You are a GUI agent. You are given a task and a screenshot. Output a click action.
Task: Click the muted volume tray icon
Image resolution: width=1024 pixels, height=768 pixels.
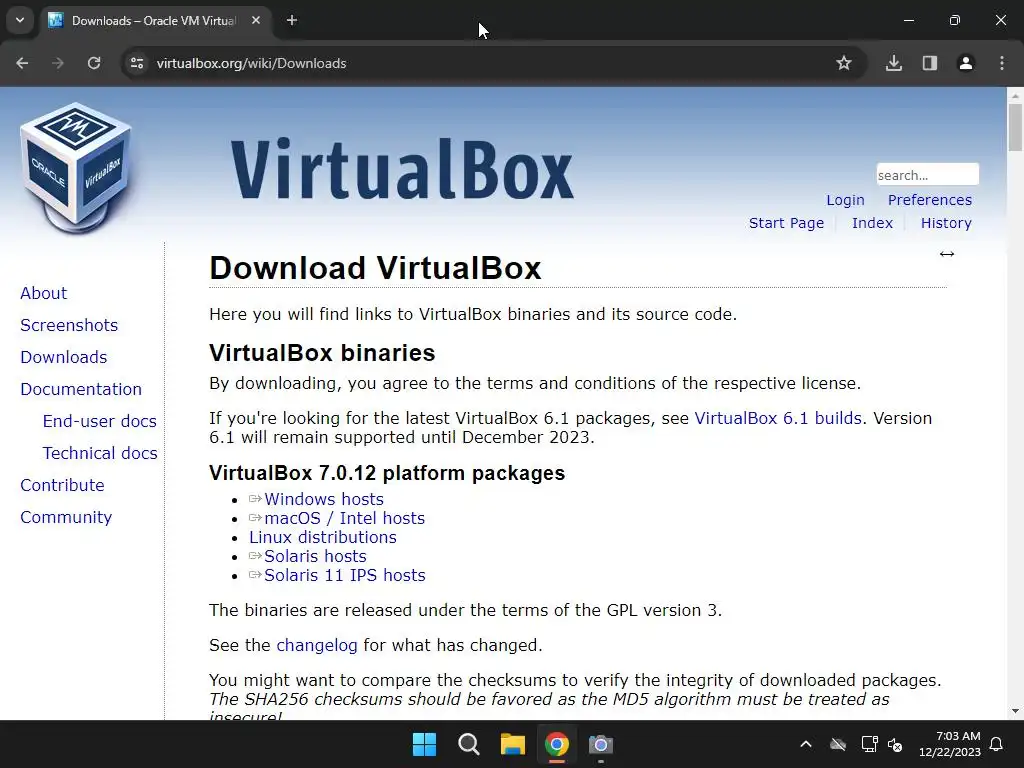click(895, 744)
